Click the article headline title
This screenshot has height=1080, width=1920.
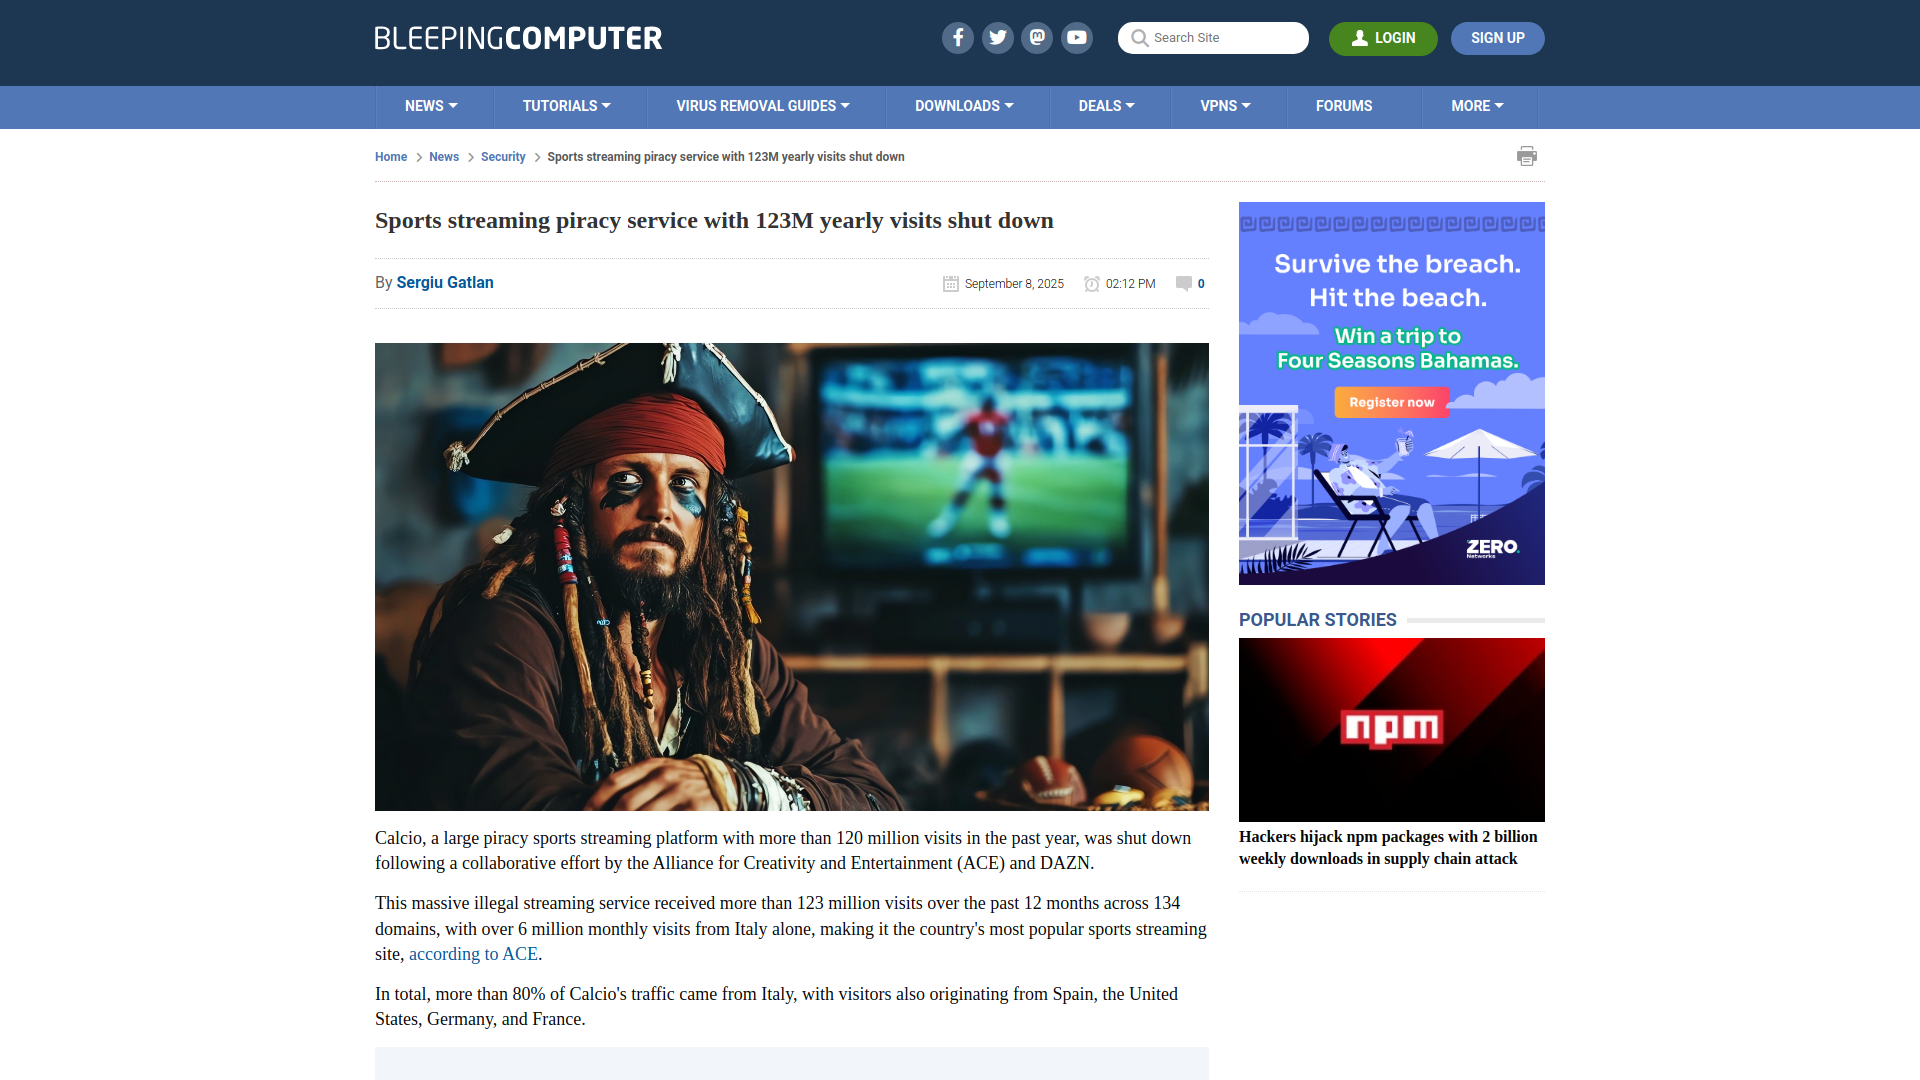(x=714, y=221)
